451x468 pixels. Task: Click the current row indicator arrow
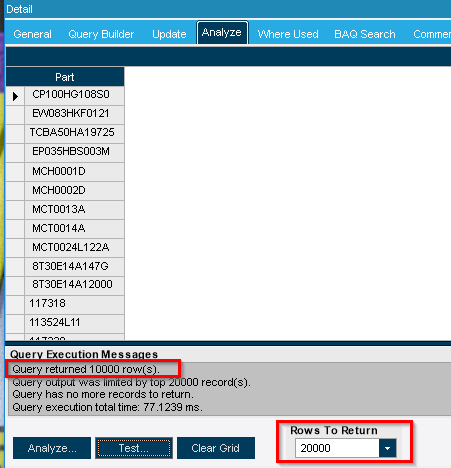click(15, 96)
